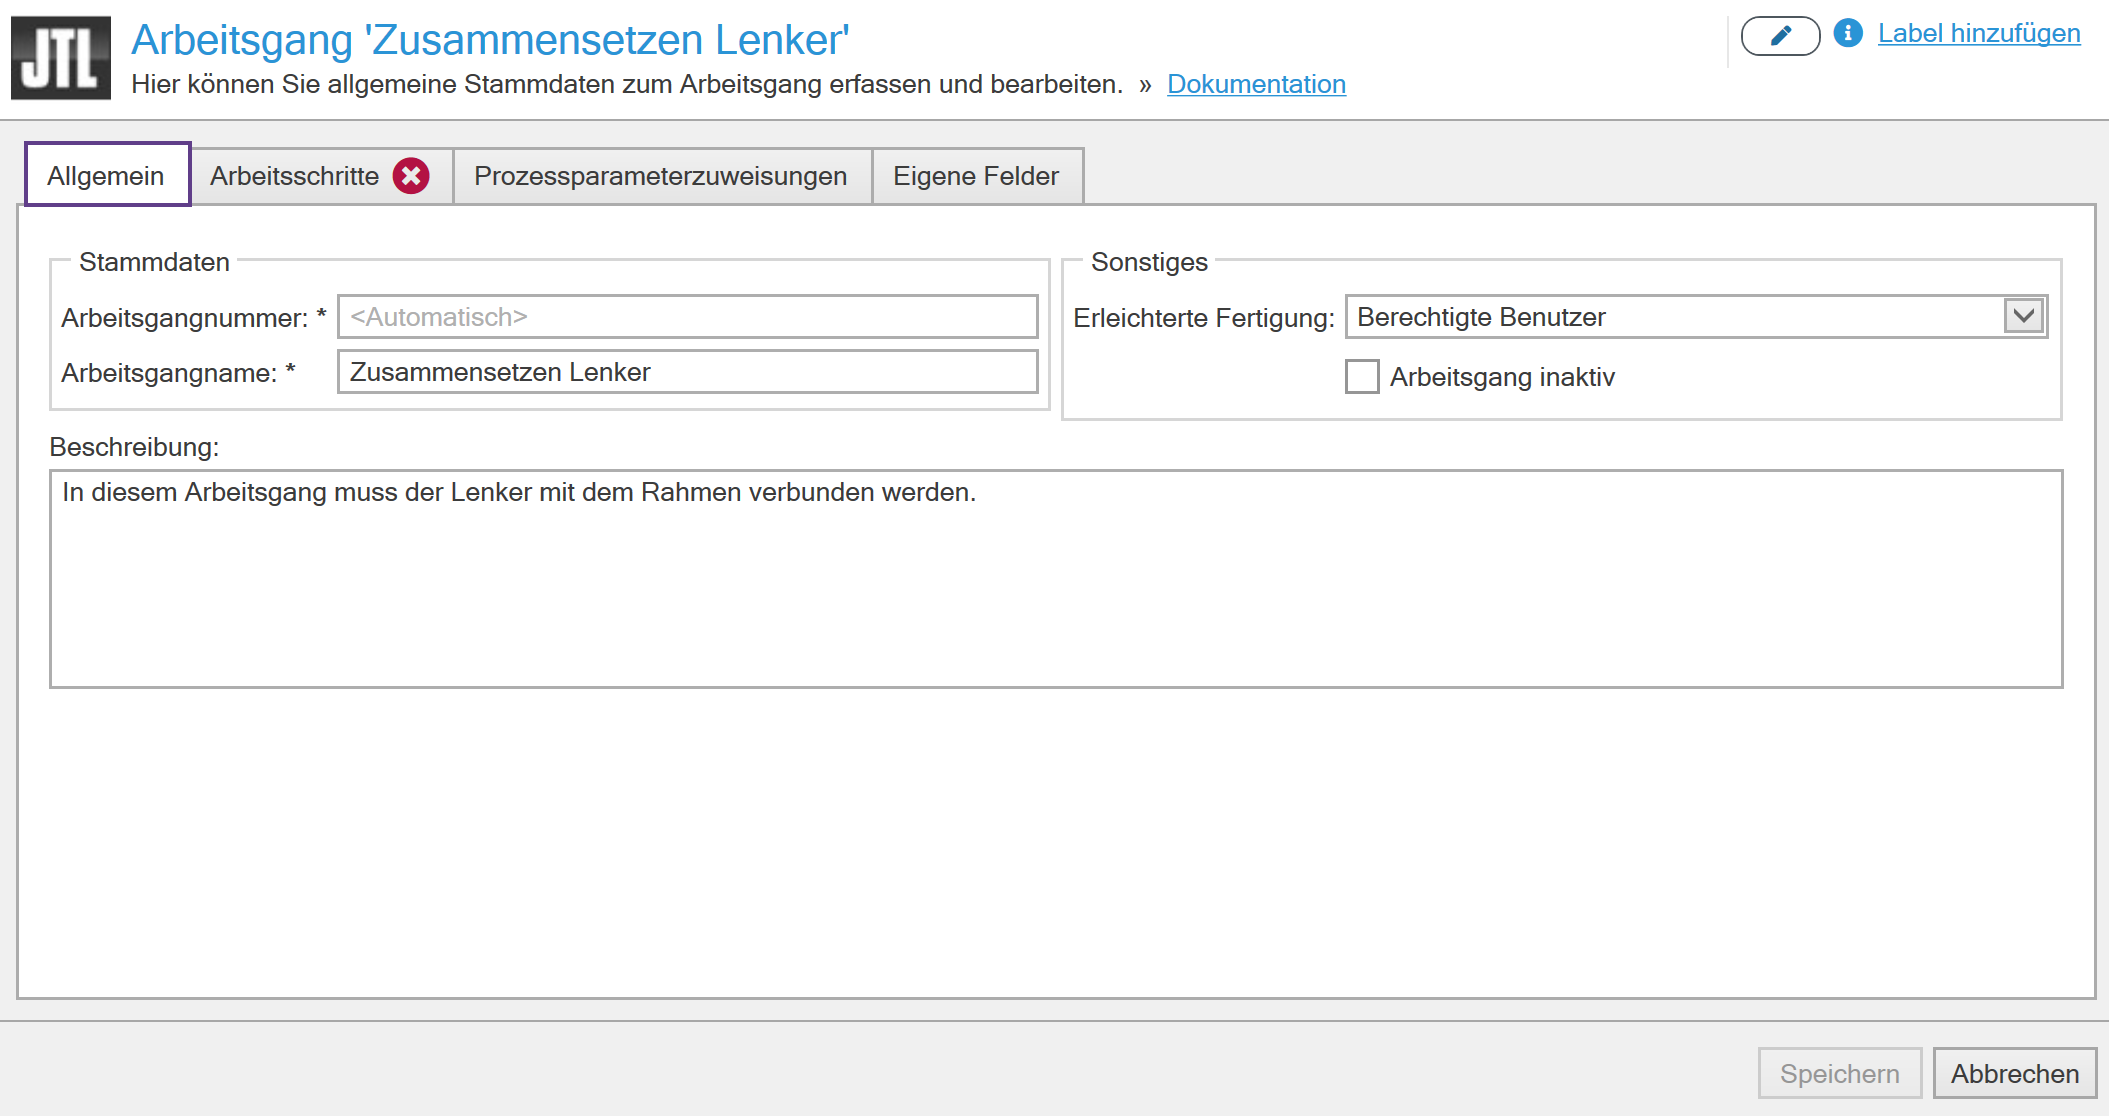The image size is (2109, 1116).
Task: Expand the Erleichterte Fertigung dropdown arrow
Action: click(2024, 317)
